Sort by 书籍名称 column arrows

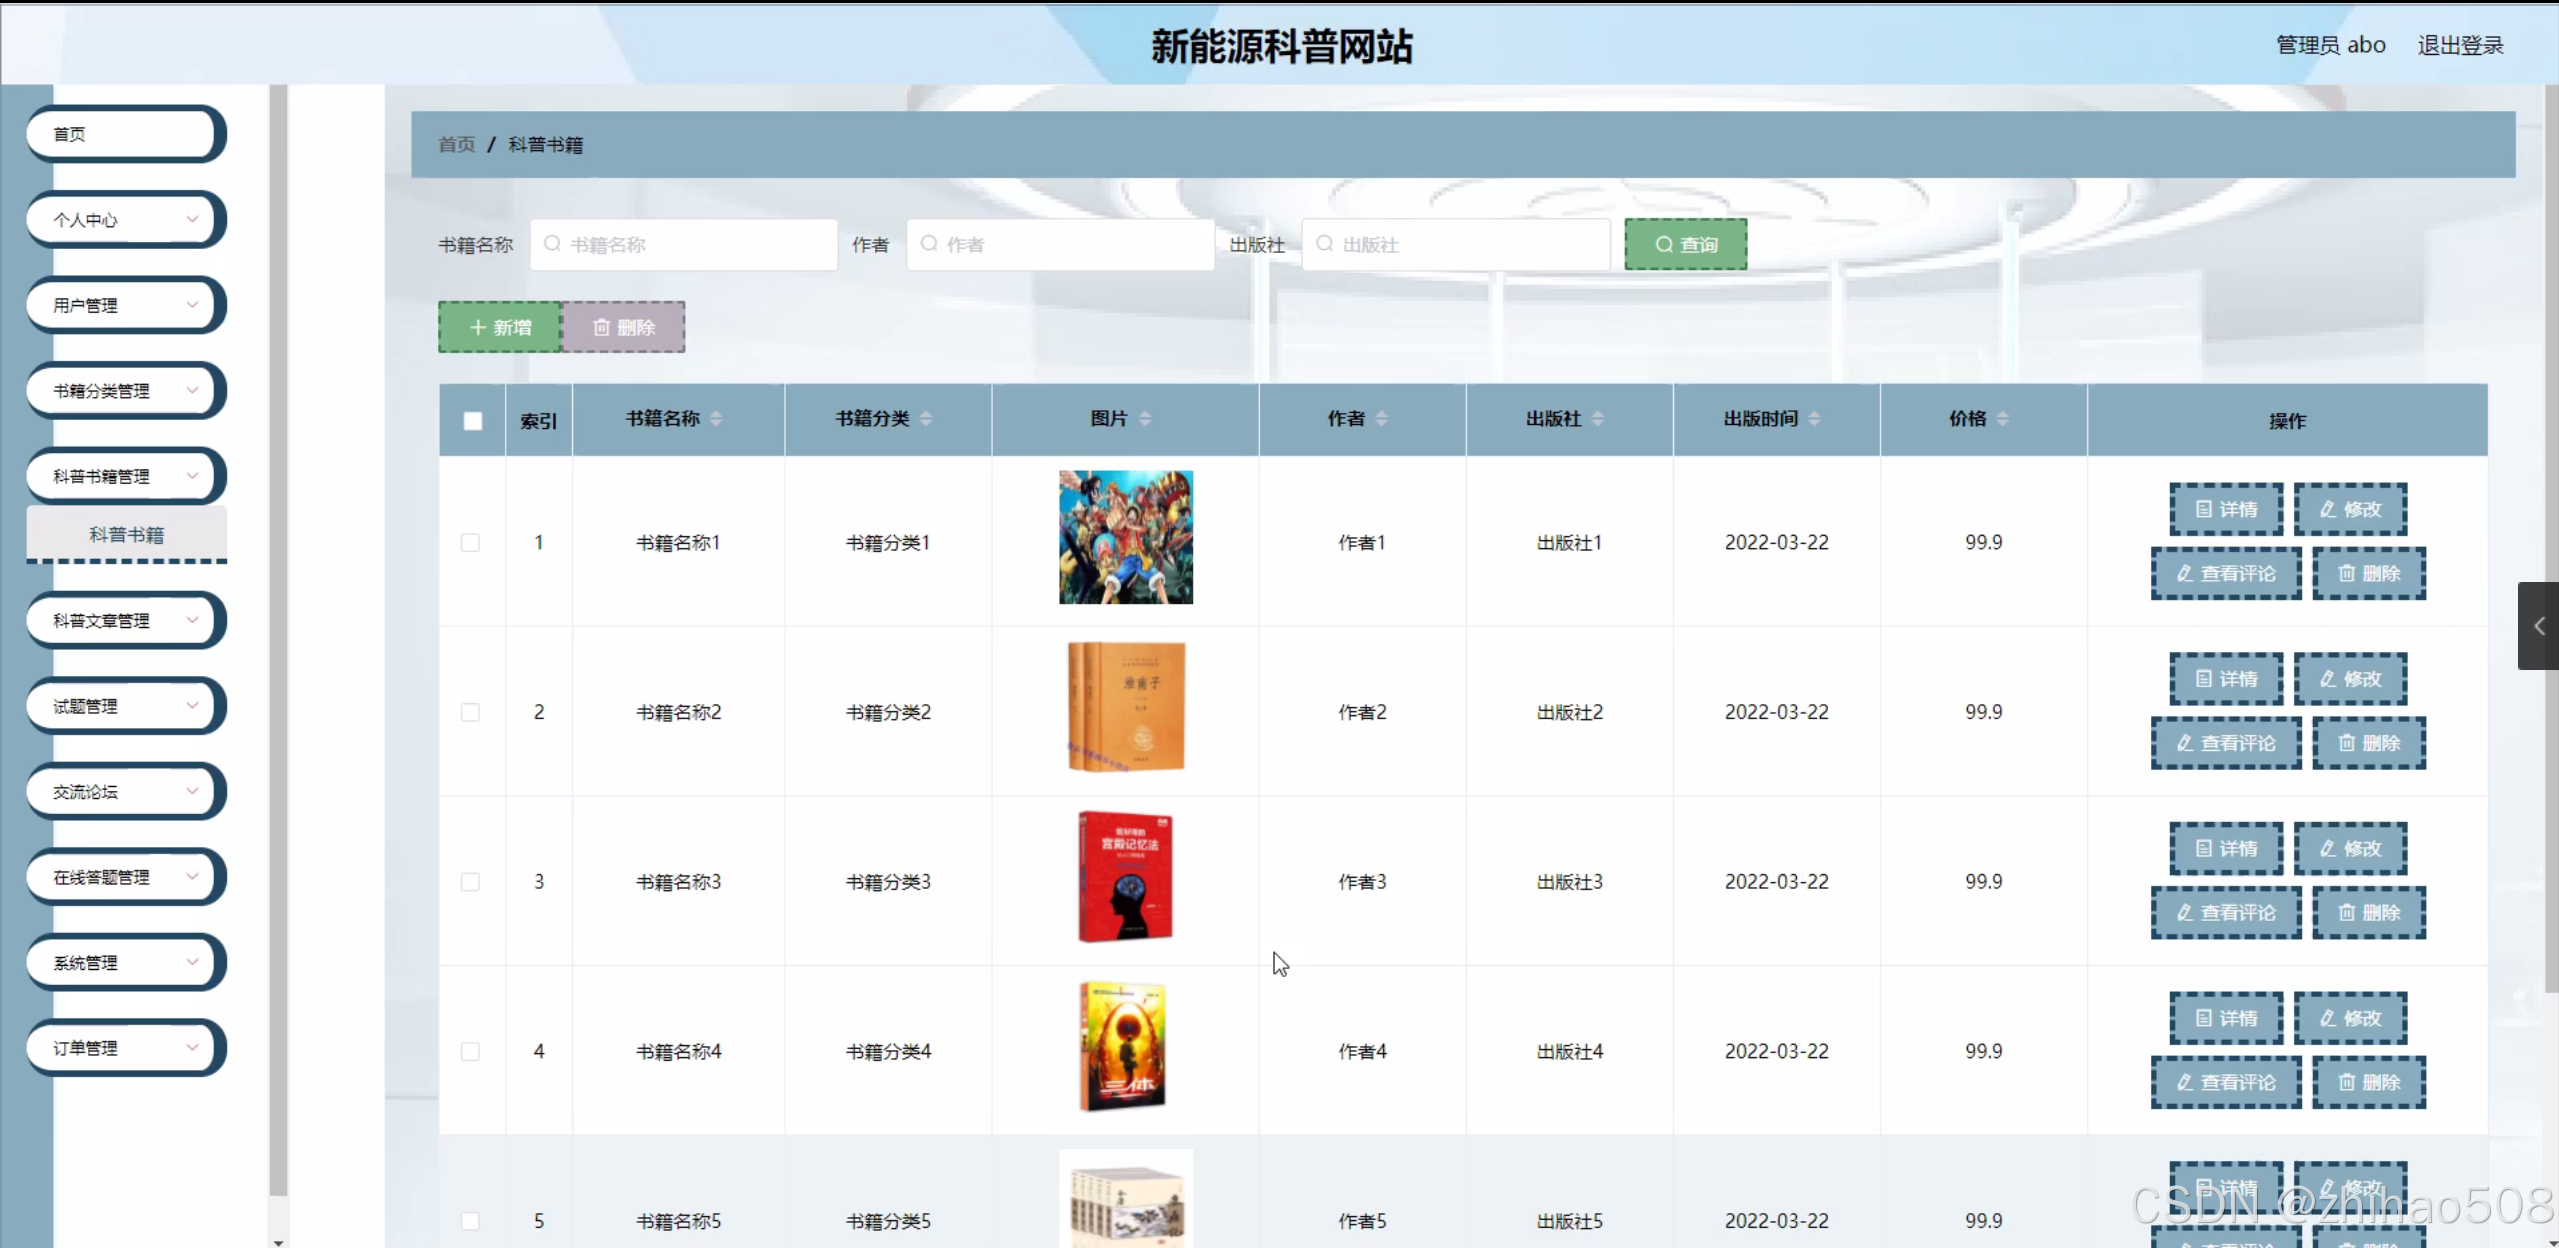(x=716, y=419)
